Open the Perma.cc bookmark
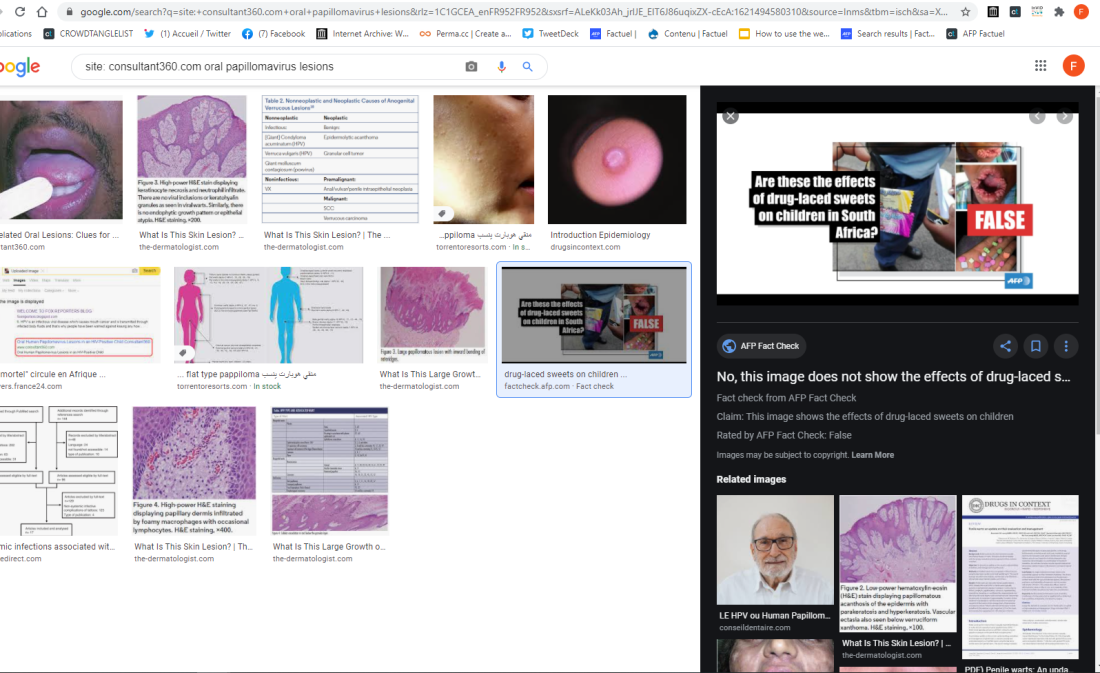This screenshot has height=673, width=1100. coord(466,34)
